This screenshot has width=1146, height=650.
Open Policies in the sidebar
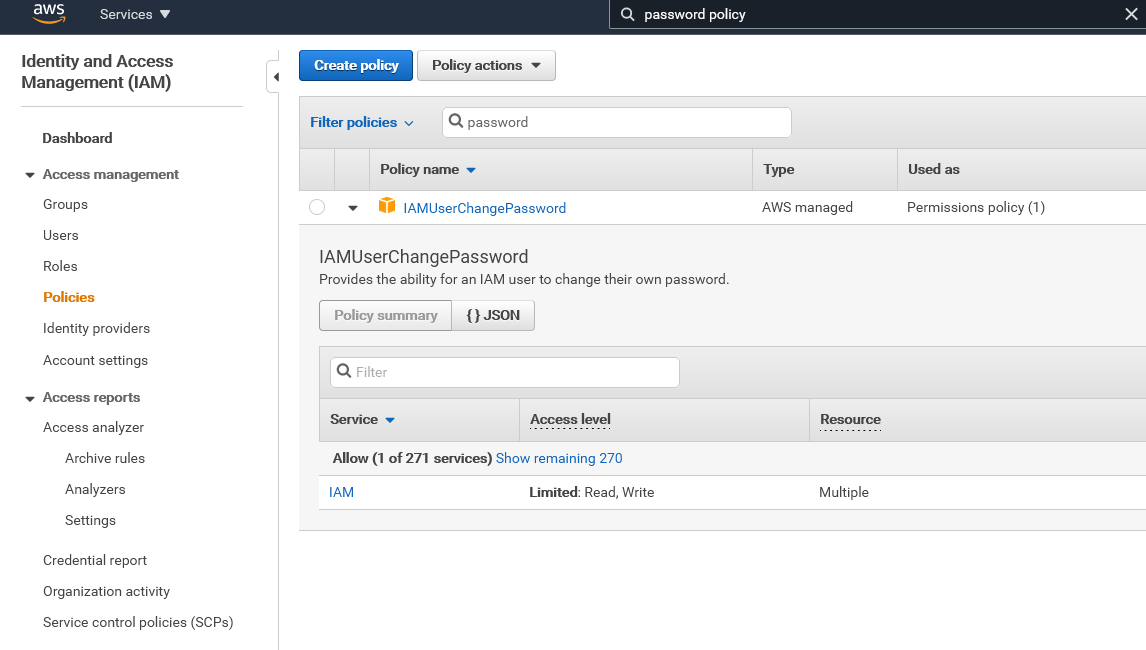point(69,298)
